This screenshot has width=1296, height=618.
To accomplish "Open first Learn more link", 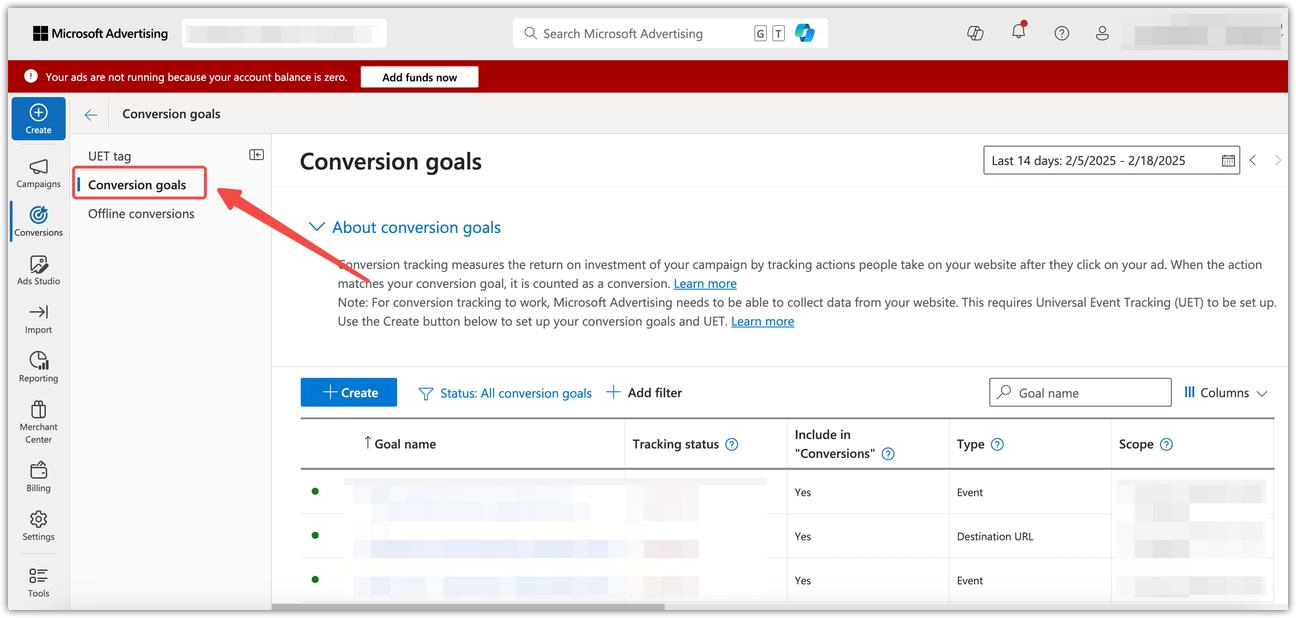I will click(x=705, y=284).
